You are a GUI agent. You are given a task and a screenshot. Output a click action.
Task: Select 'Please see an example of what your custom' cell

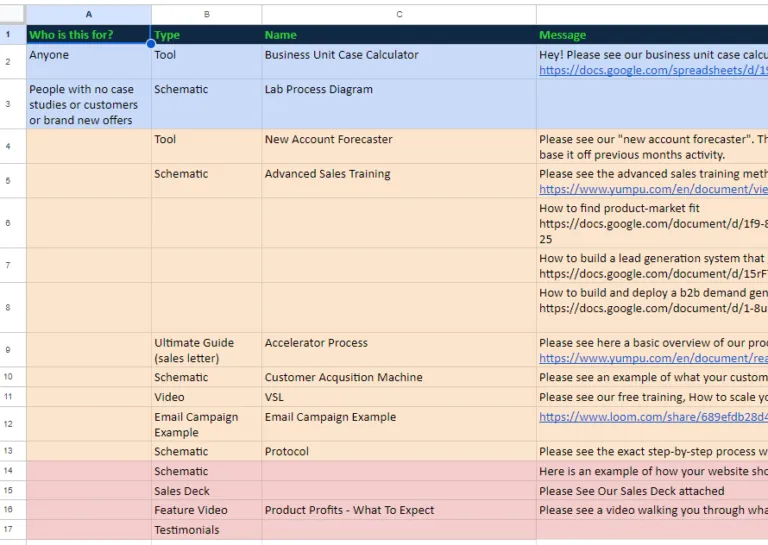click(652, 377)
